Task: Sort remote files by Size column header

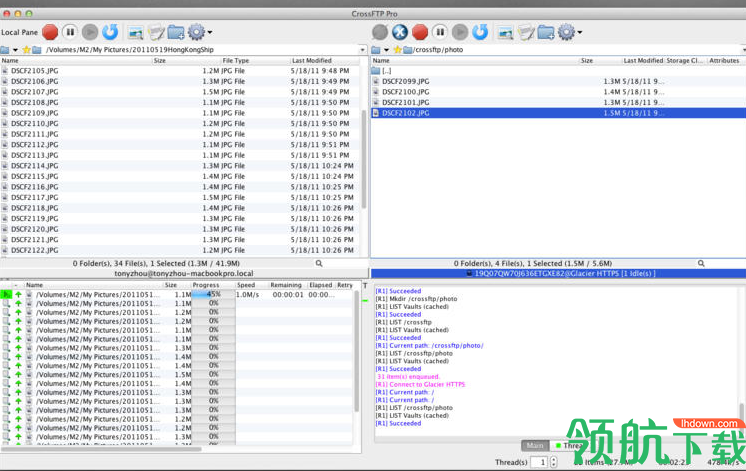Action: click(x=587, y=60)
